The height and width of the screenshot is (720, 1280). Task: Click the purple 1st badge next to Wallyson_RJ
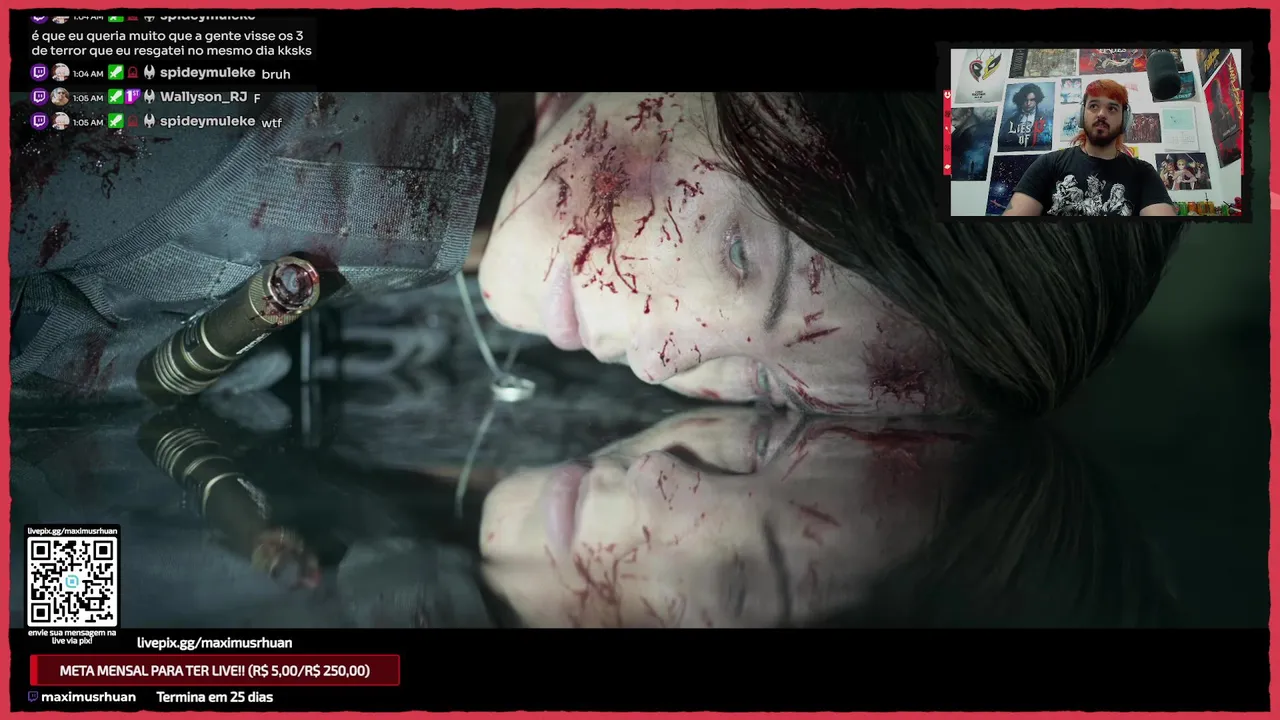[133, 97]
